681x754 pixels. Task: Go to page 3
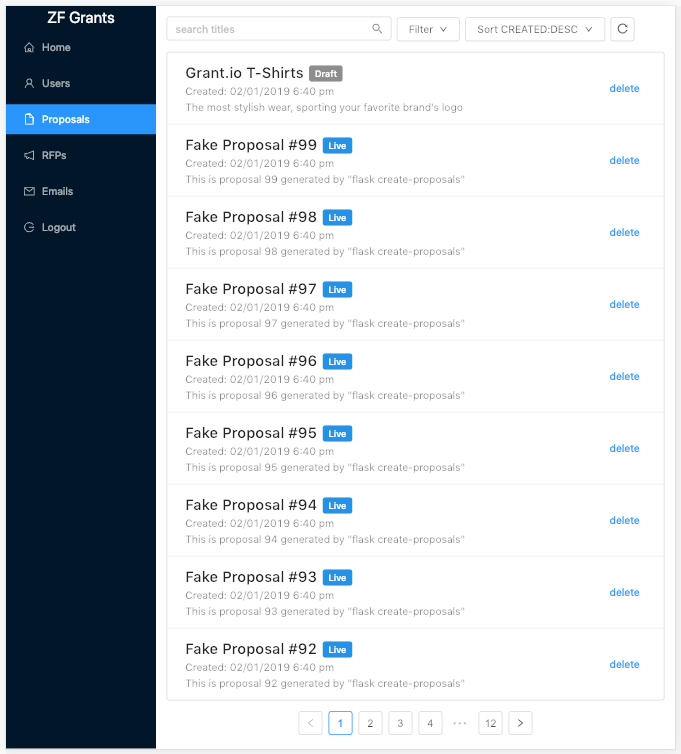(400, 723)
